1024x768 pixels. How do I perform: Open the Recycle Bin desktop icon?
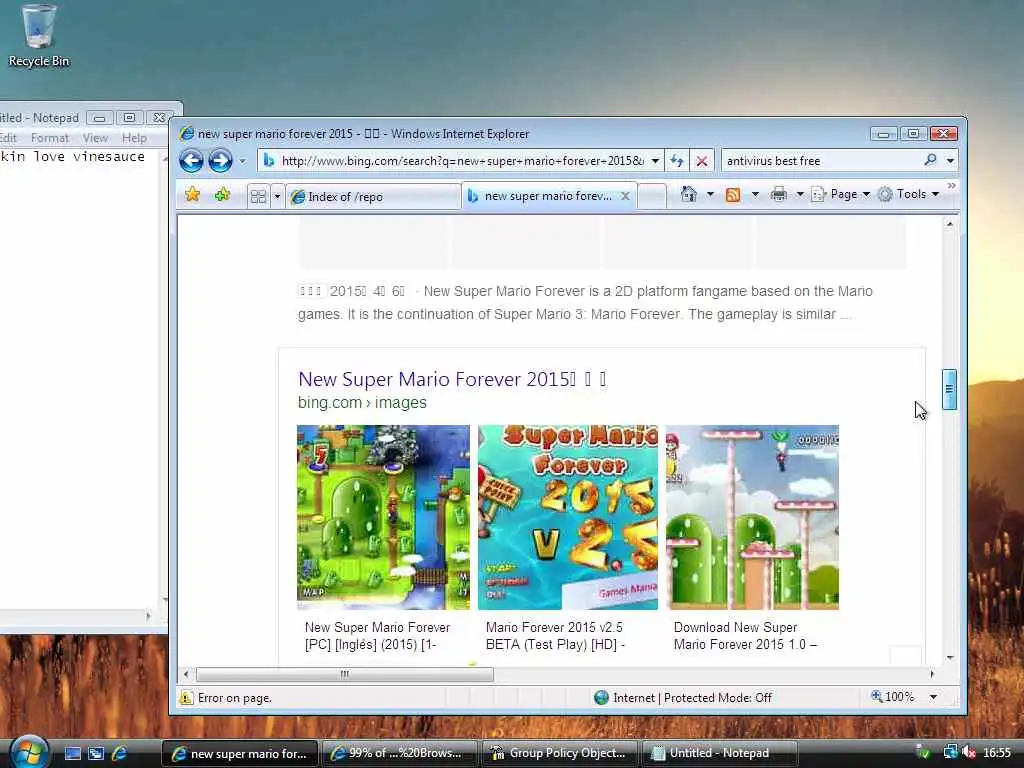click(x=39, y=37)
